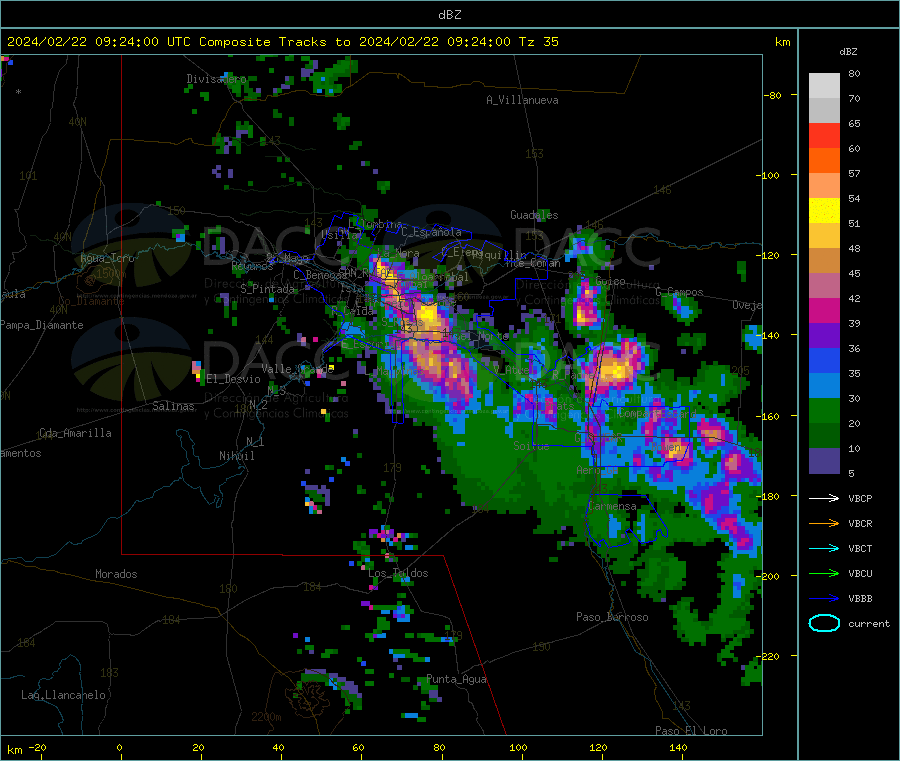This screenshot has width=900, height=761.
Task: Click the 'Los_Toldos' map label
Action: 398,573
